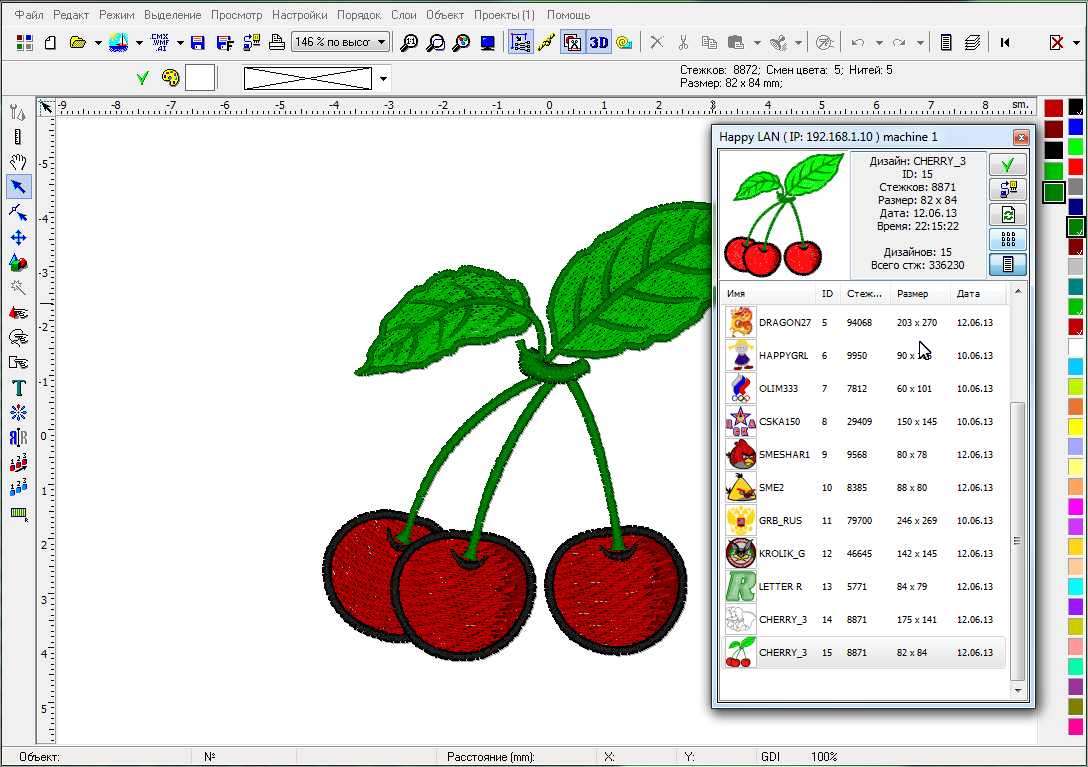The height and width of the screenshot is (767, 1088).
Task: Select the Text tool in left toolbar
Action: (18, 387)
